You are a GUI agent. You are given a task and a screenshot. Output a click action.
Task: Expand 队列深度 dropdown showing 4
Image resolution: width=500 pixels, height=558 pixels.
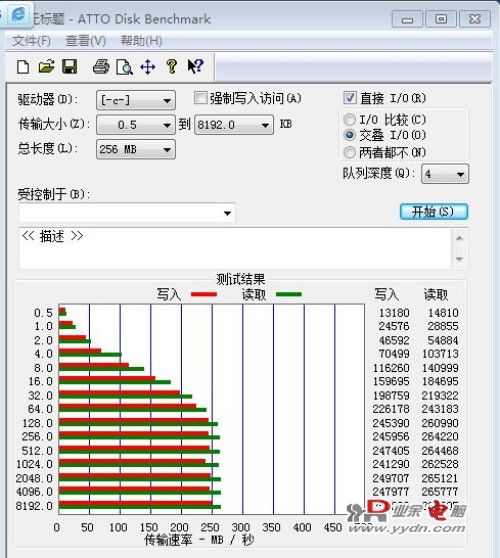tap(445, 174)
